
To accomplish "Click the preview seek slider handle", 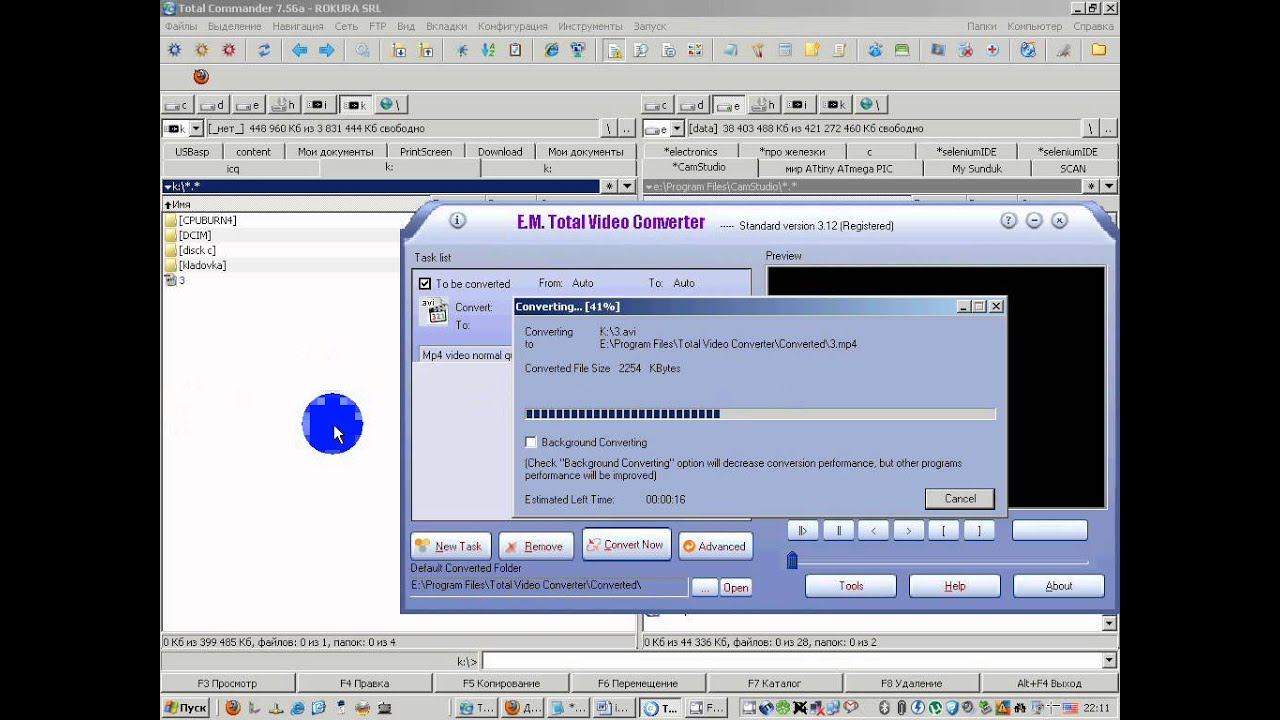I will 792,560.
